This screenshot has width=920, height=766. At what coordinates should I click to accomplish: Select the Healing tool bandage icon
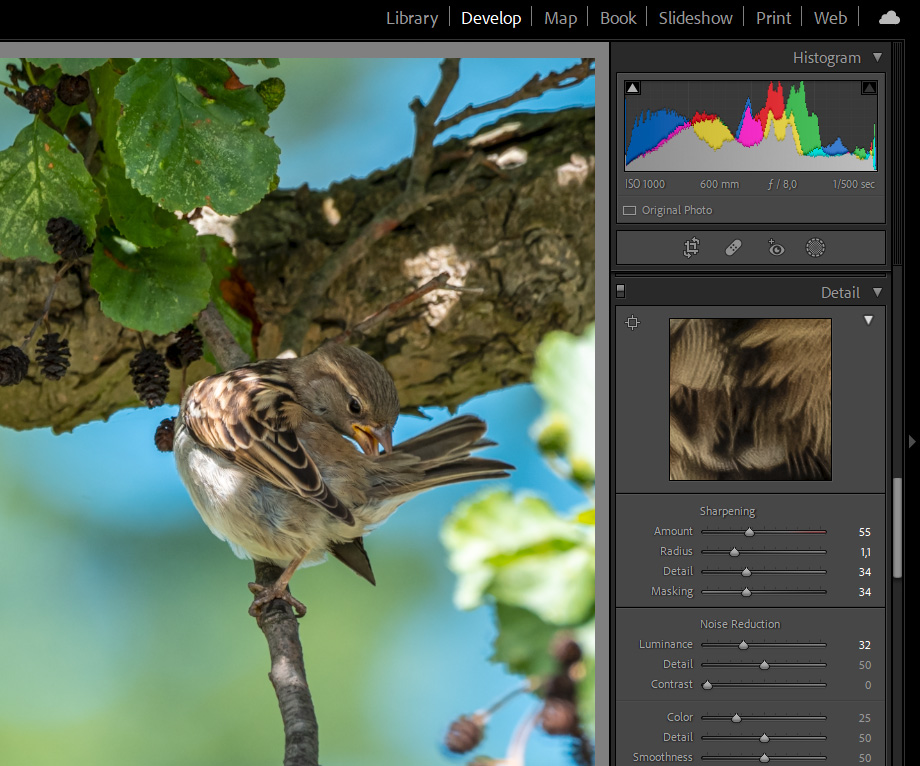(733, 248)
